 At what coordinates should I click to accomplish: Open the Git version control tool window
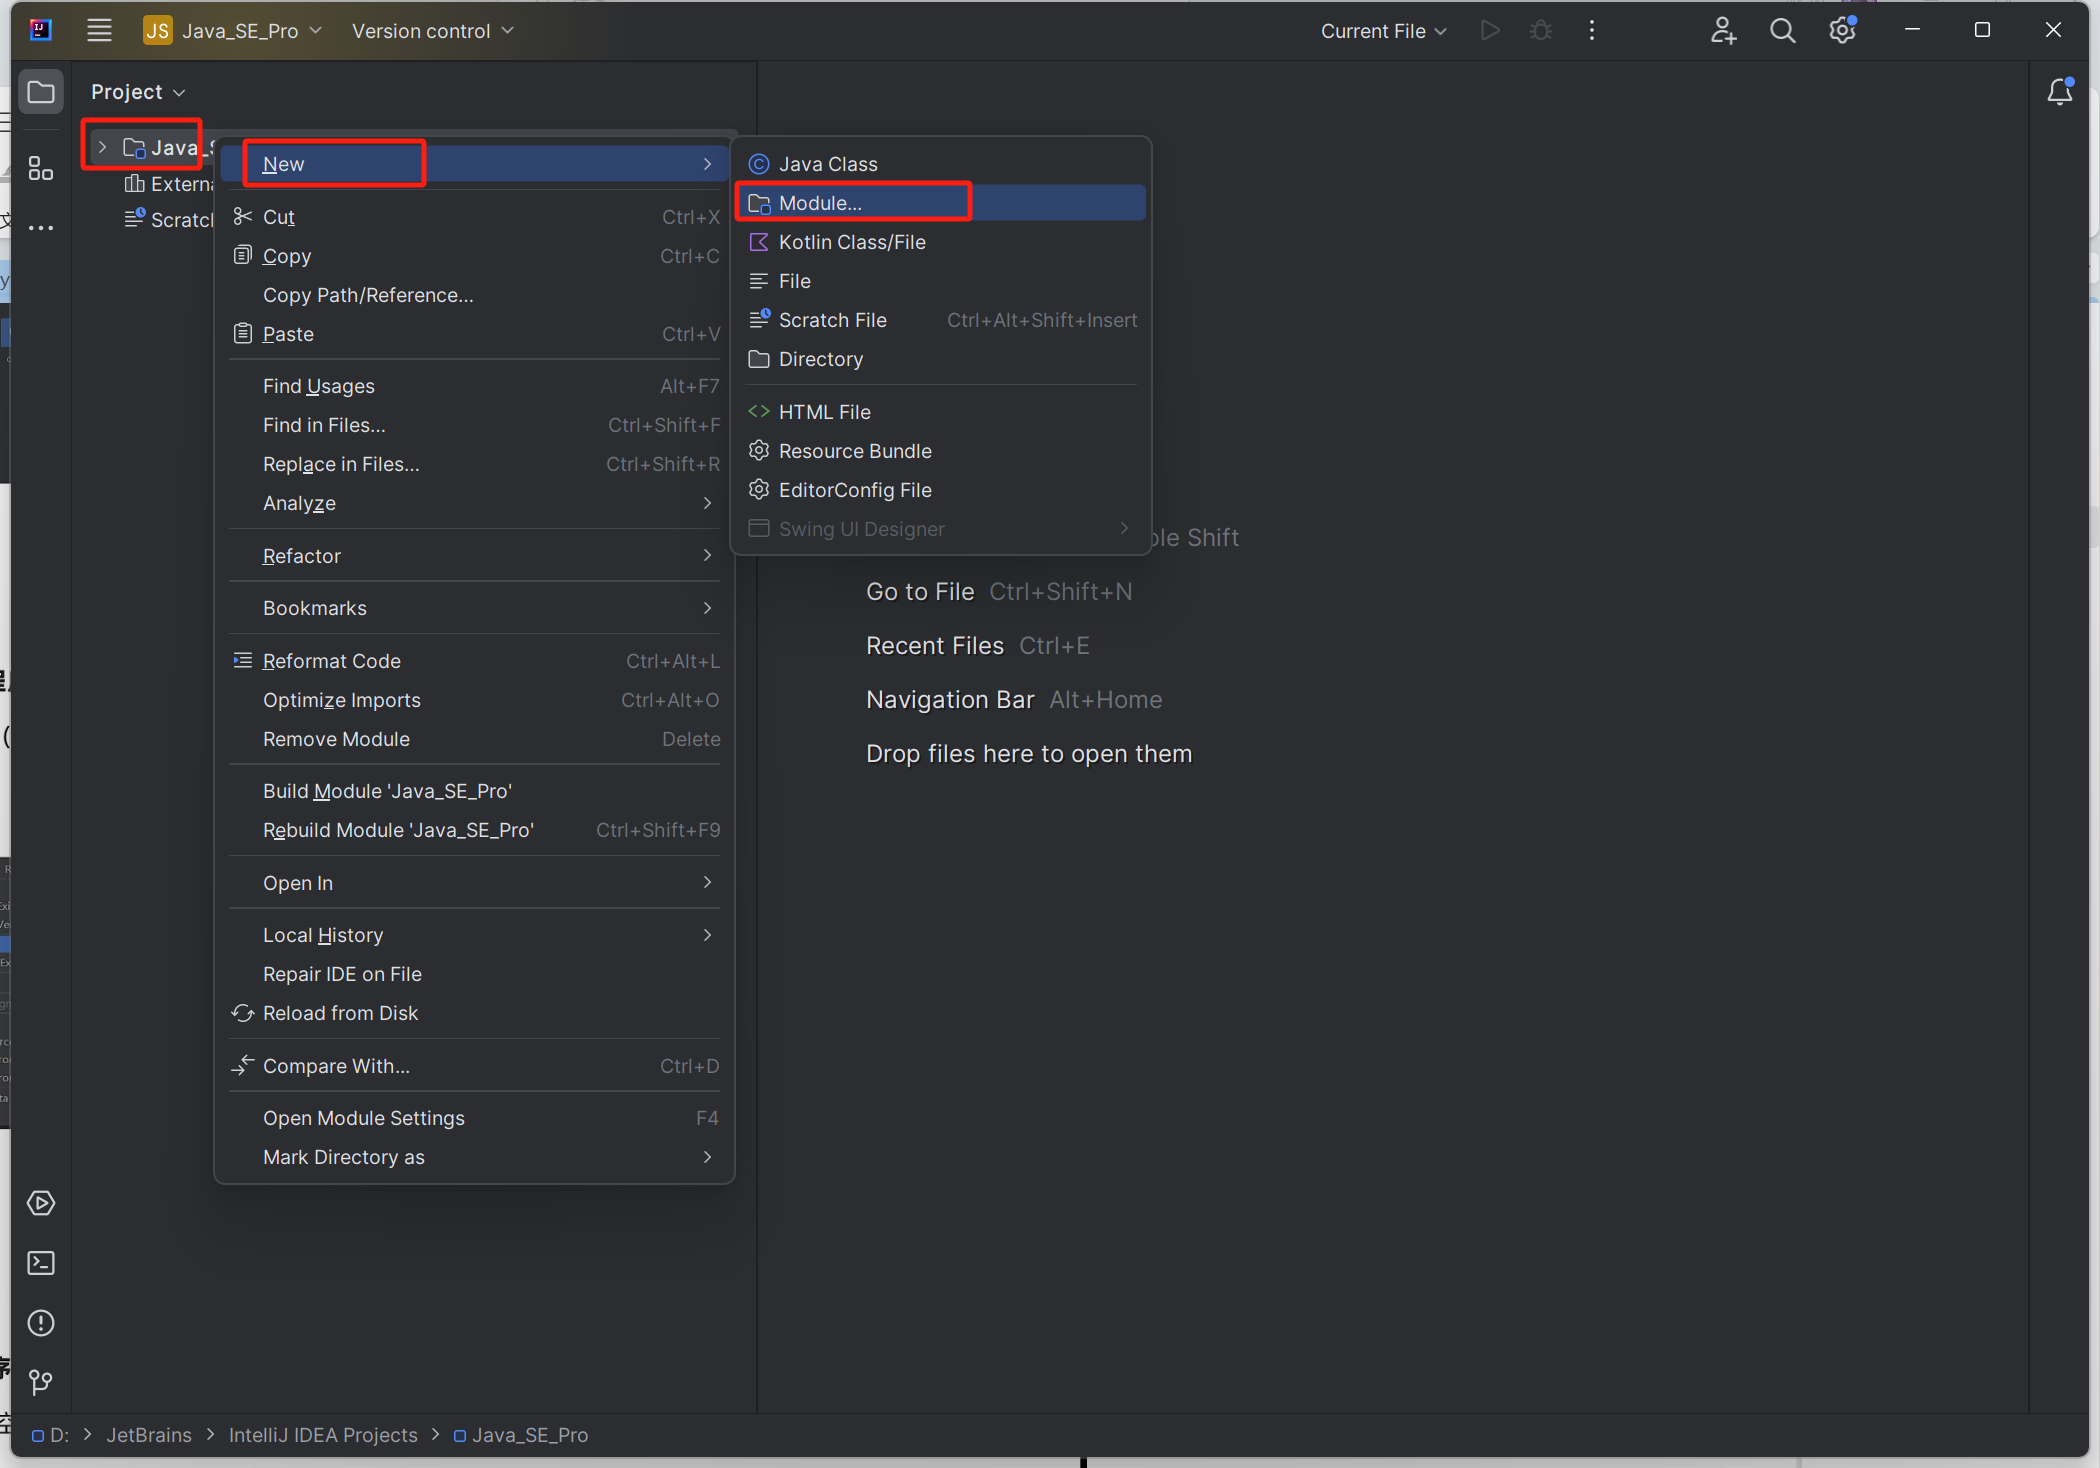point(41,1382)
